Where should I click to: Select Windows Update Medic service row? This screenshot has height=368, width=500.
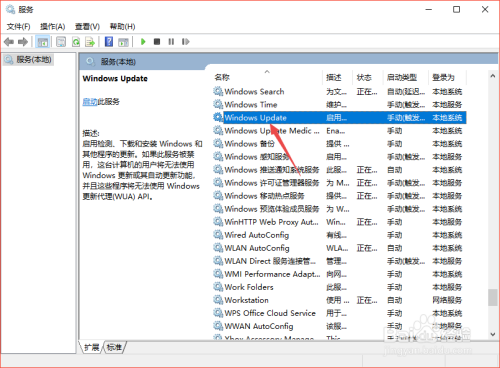(x=339, y=130)
